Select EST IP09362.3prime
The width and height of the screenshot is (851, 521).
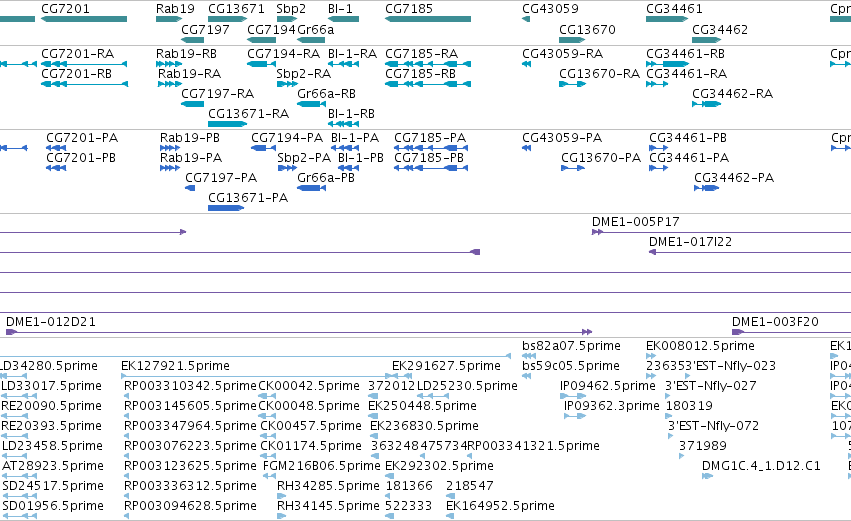tap(575, 417)
